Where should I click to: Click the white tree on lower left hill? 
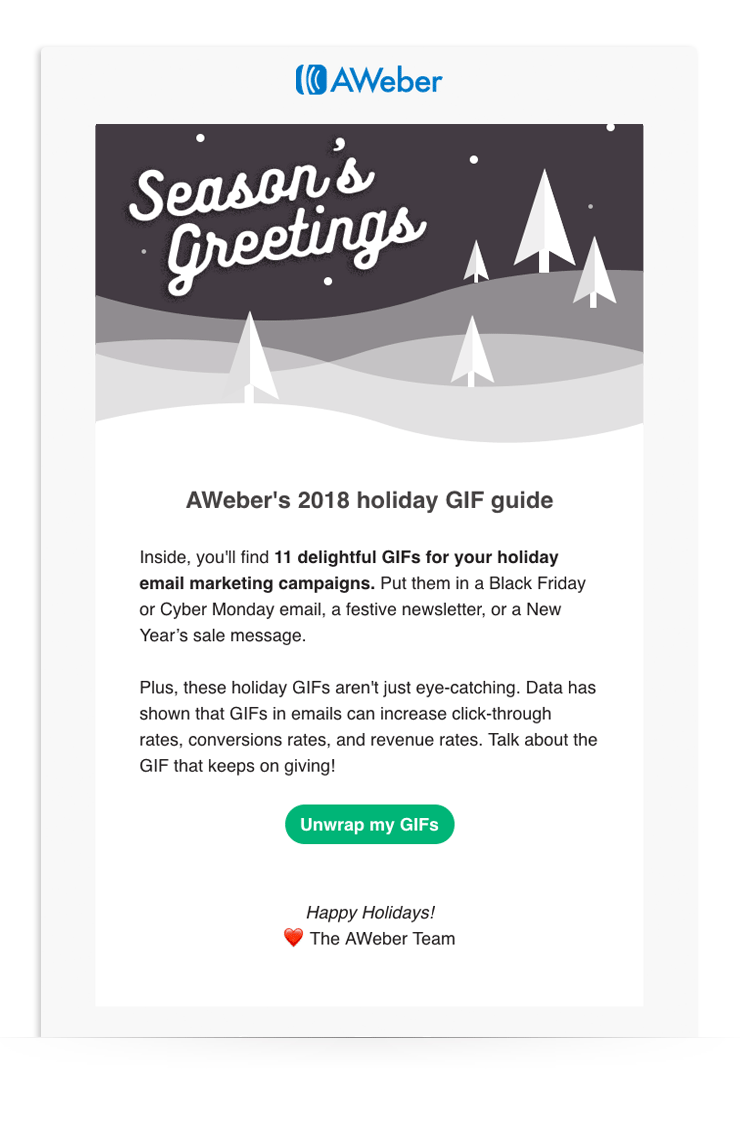[250, 357]
